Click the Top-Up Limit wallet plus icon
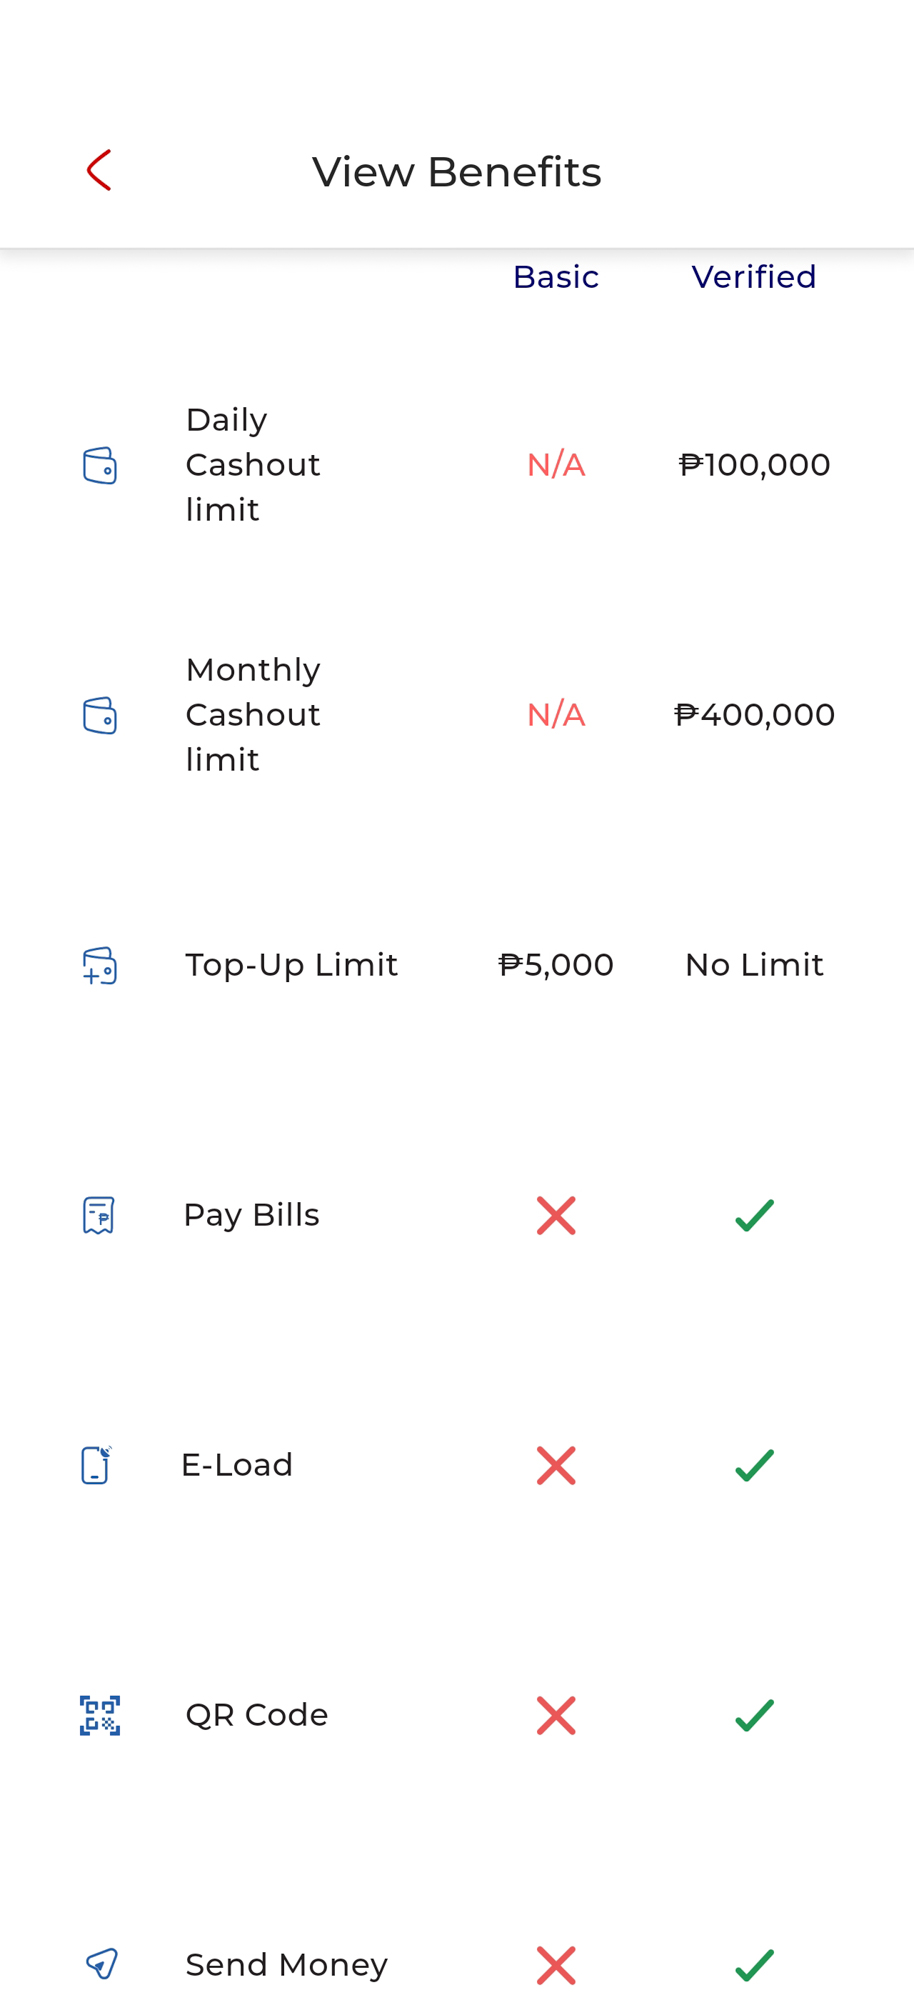This screenshot has height=2000, width=914. [100, 966]
